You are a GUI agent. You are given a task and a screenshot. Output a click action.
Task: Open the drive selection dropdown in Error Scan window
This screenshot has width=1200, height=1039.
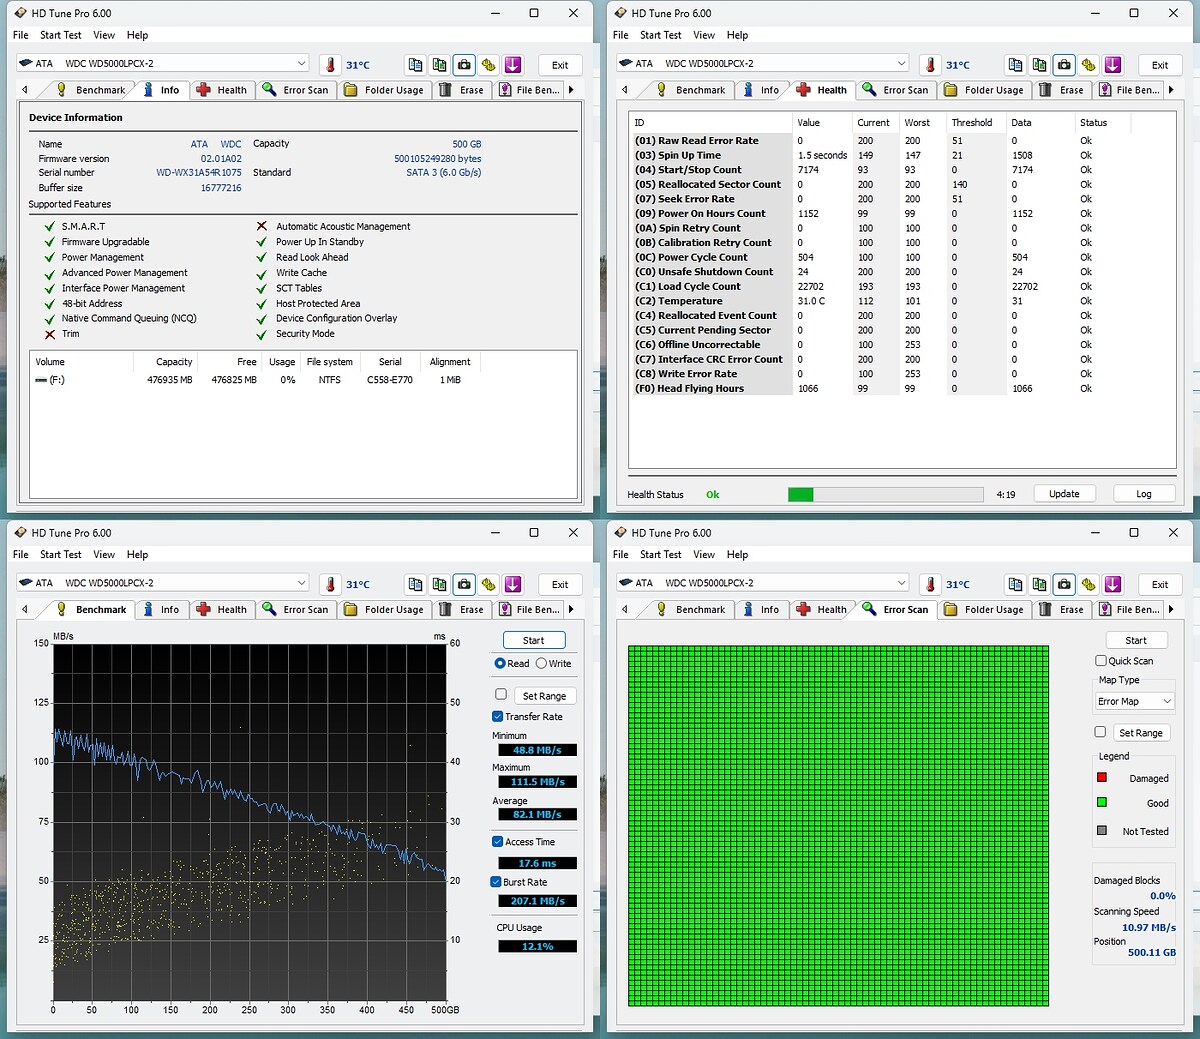pos(763,583)
